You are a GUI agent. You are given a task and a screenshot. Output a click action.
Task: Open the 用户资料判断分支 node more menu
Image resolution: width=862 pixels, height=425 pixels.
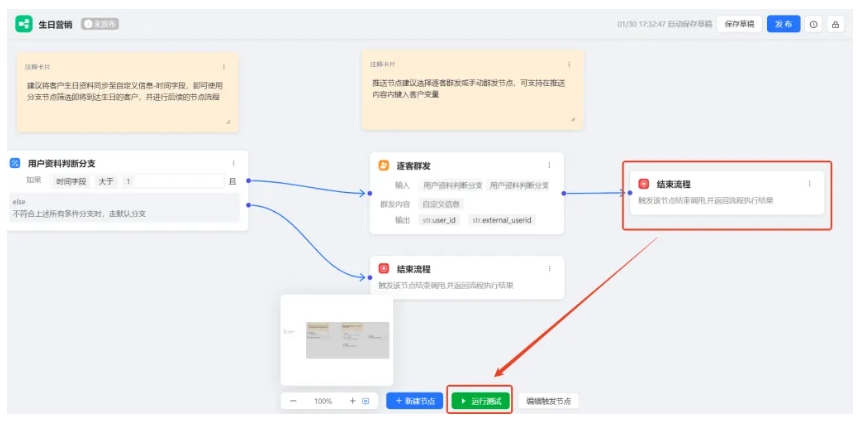(x=234, y=163)
